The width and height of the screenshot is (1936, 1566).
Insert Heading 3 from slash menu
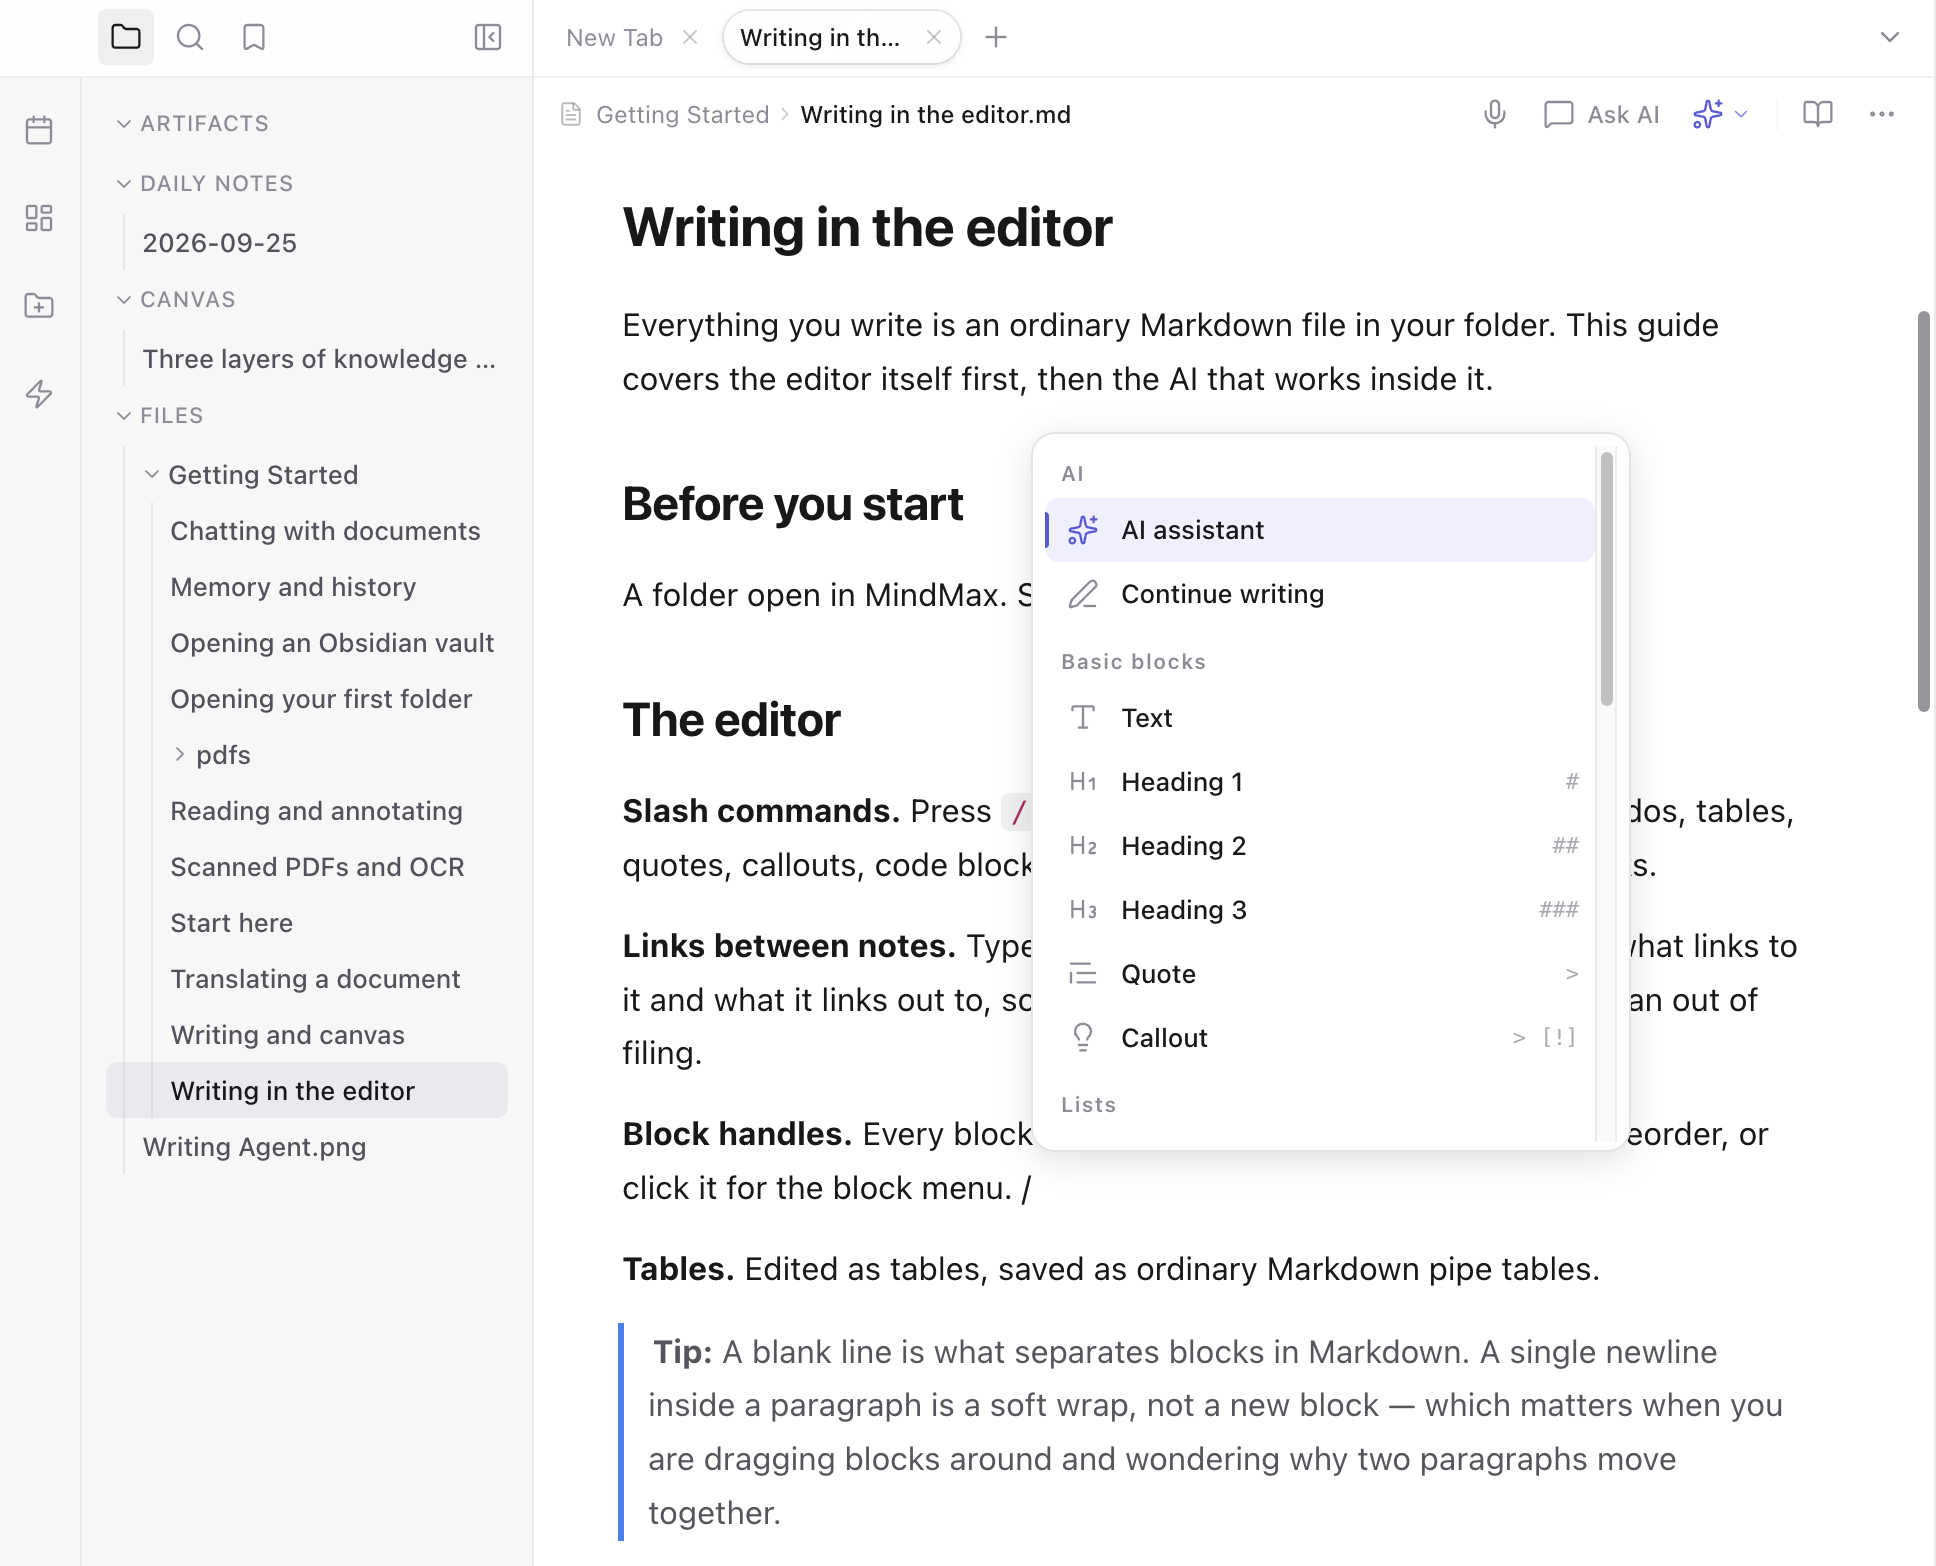pyautogui.click(x=1320, y=910)
